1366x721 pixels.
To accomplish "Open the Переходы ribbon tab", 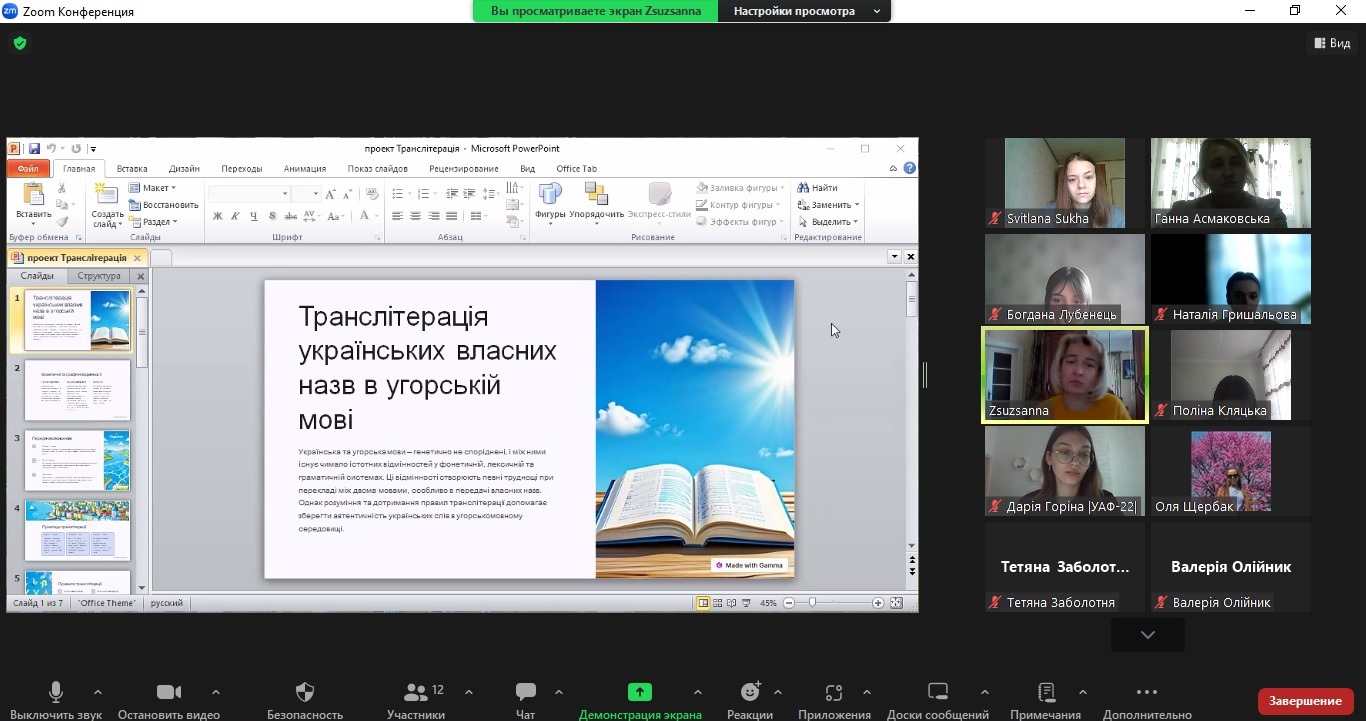I will [242, 169].
